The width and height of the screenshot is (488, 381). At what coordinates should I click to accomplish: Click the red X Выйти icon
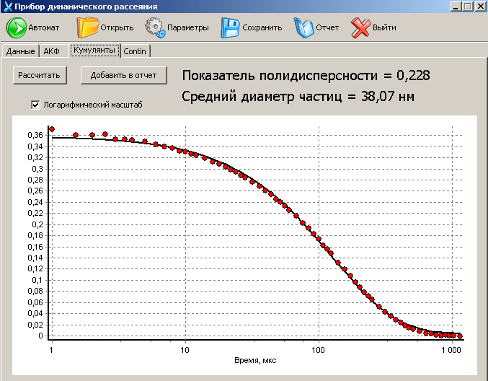click(x=360, y=28)
